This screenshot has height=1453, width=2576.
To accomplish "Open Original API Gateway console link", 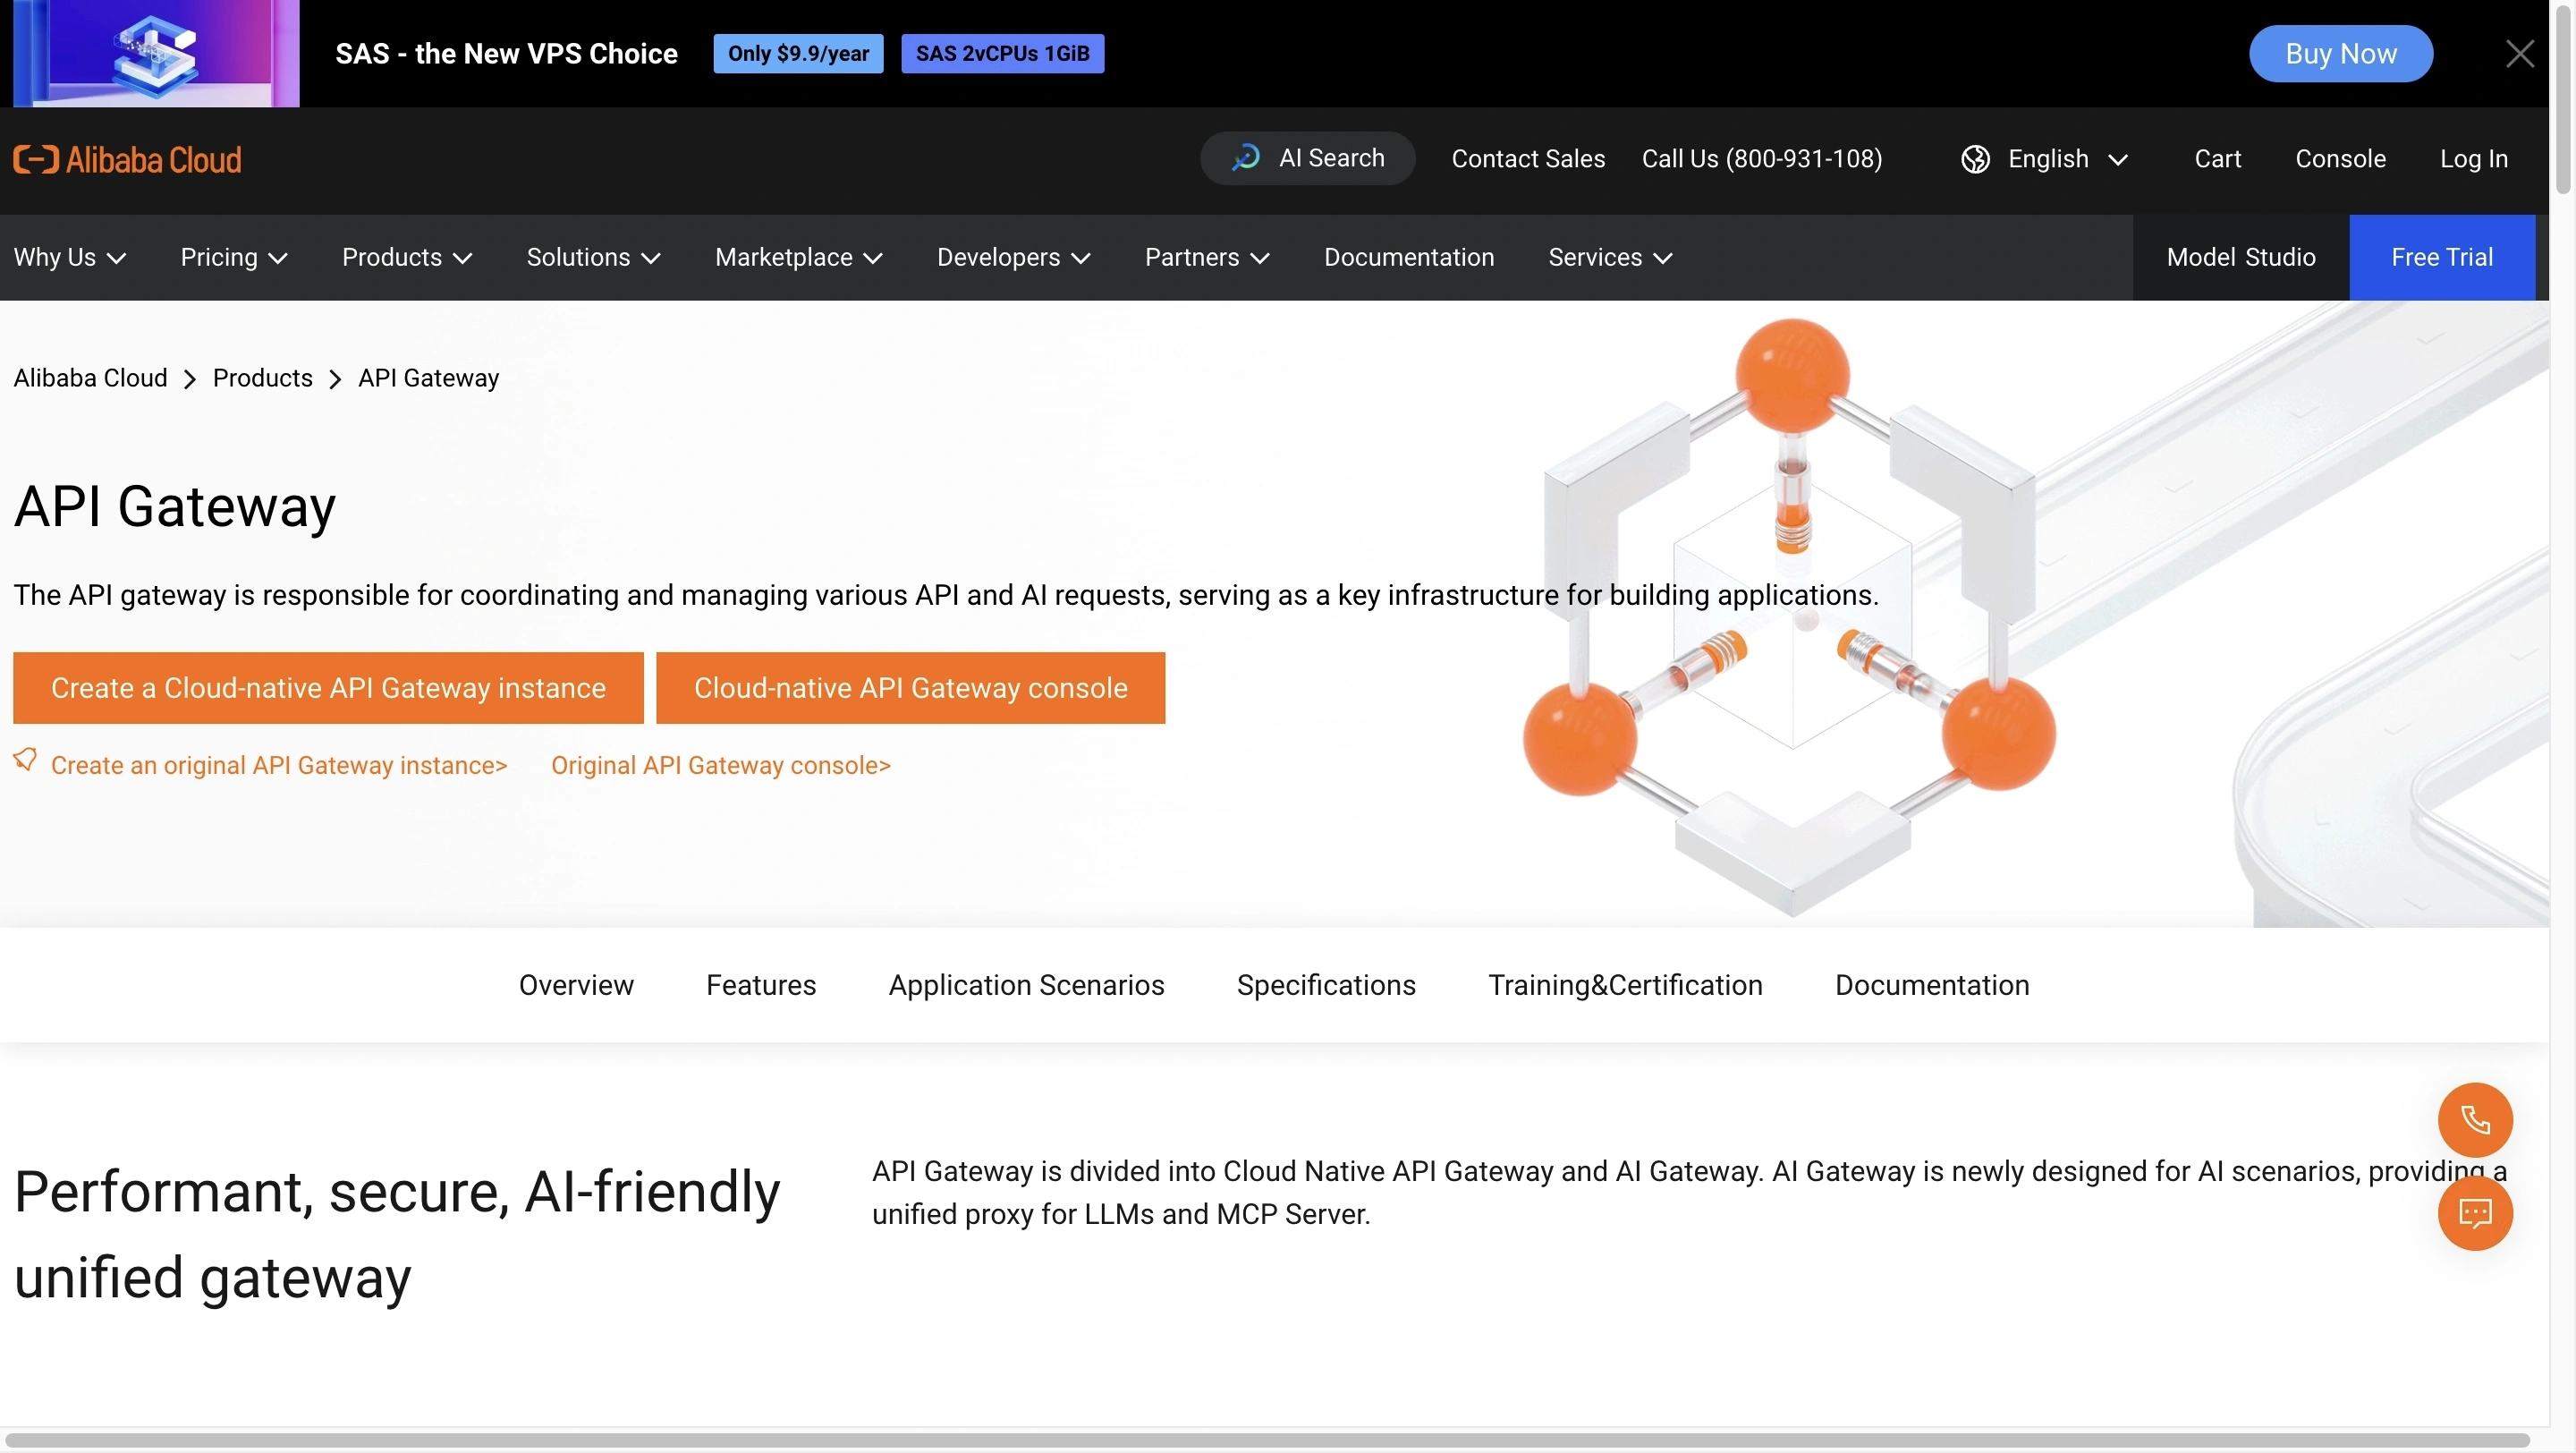I will click(x=721, y=765).
